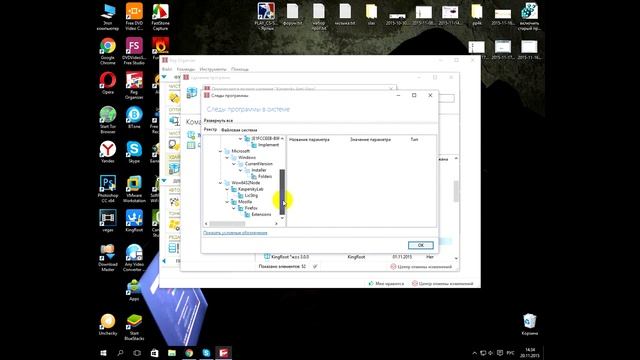Launch Skype from desktop shortcut
This screenshot has height=360, width=640.
click(x=134, y=152)
